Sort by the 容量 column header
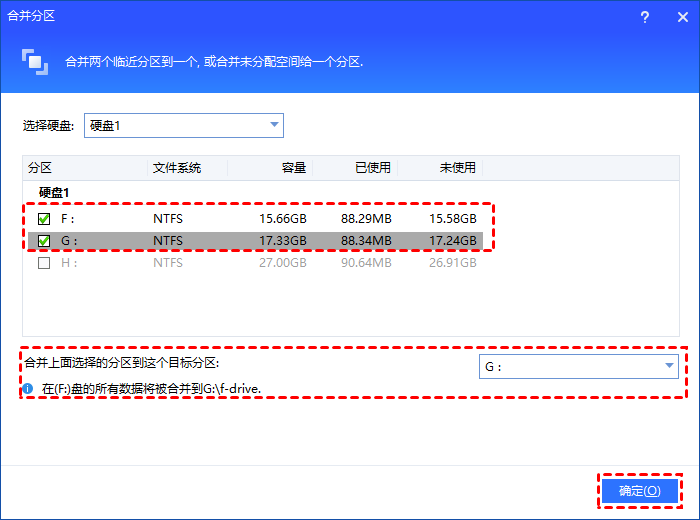Screen dimensions: 700x520 (294, 167)
